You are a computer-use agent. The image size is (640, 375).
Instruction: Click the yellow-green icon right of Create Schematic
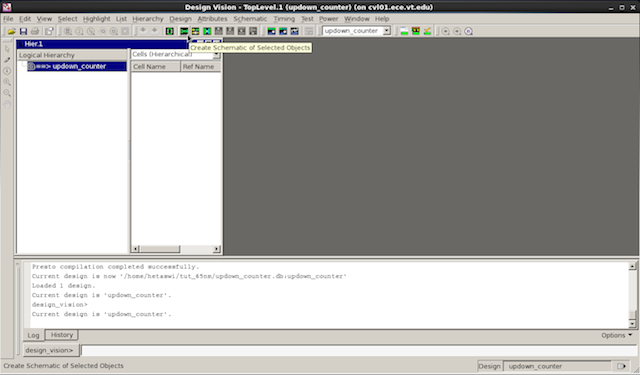pos(196,31)
